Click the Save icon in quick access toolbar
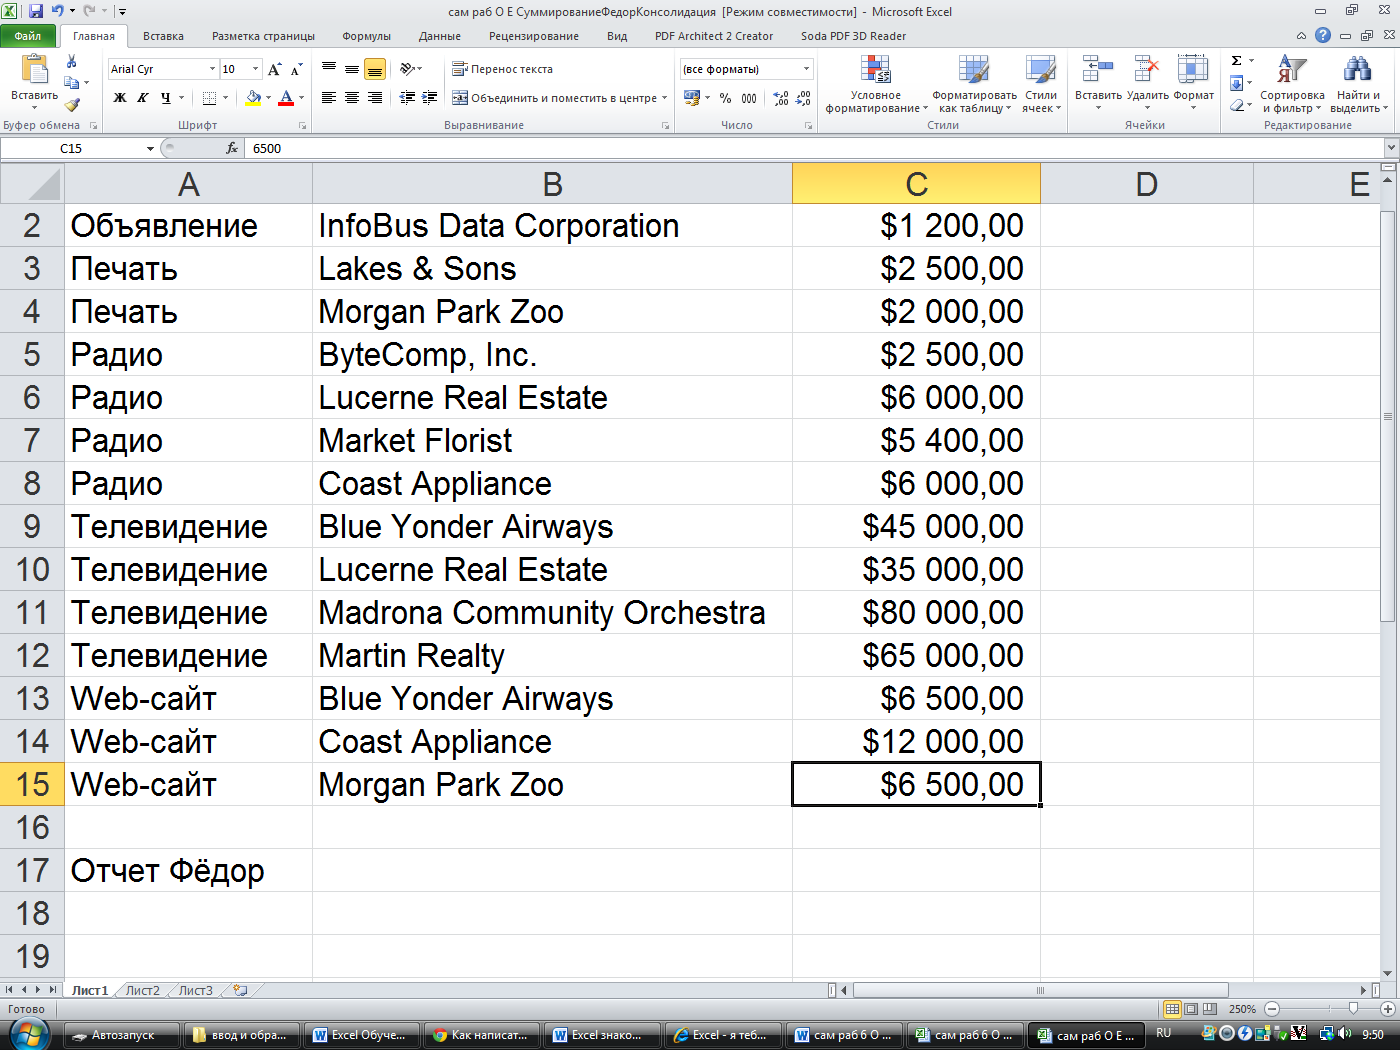Viewport: 1400px width, 1050px height. (x=36, y=11)
